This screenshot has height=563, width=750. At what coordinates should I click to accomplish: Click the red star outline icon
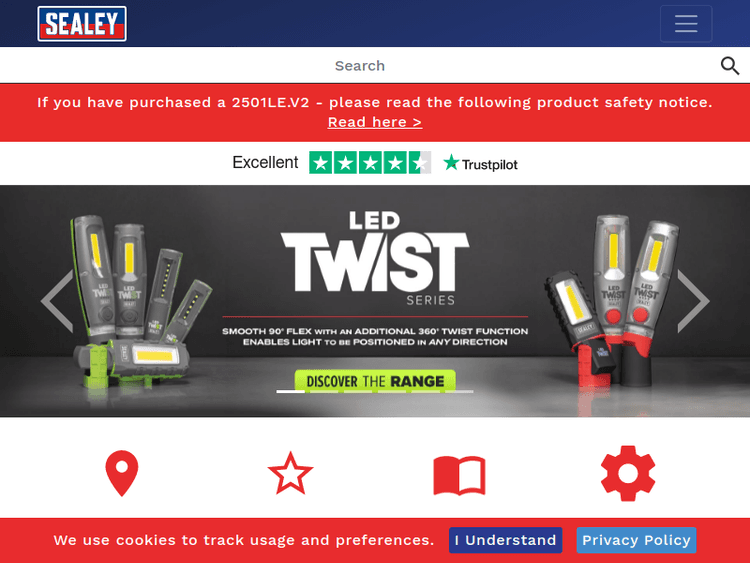[290, 474]
